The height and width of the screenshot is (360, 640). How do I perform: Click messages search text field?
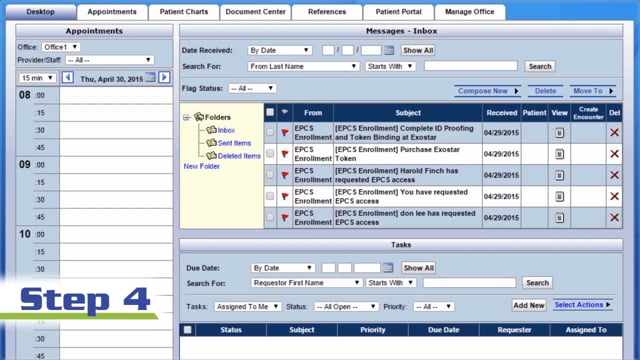coord(471,66)
